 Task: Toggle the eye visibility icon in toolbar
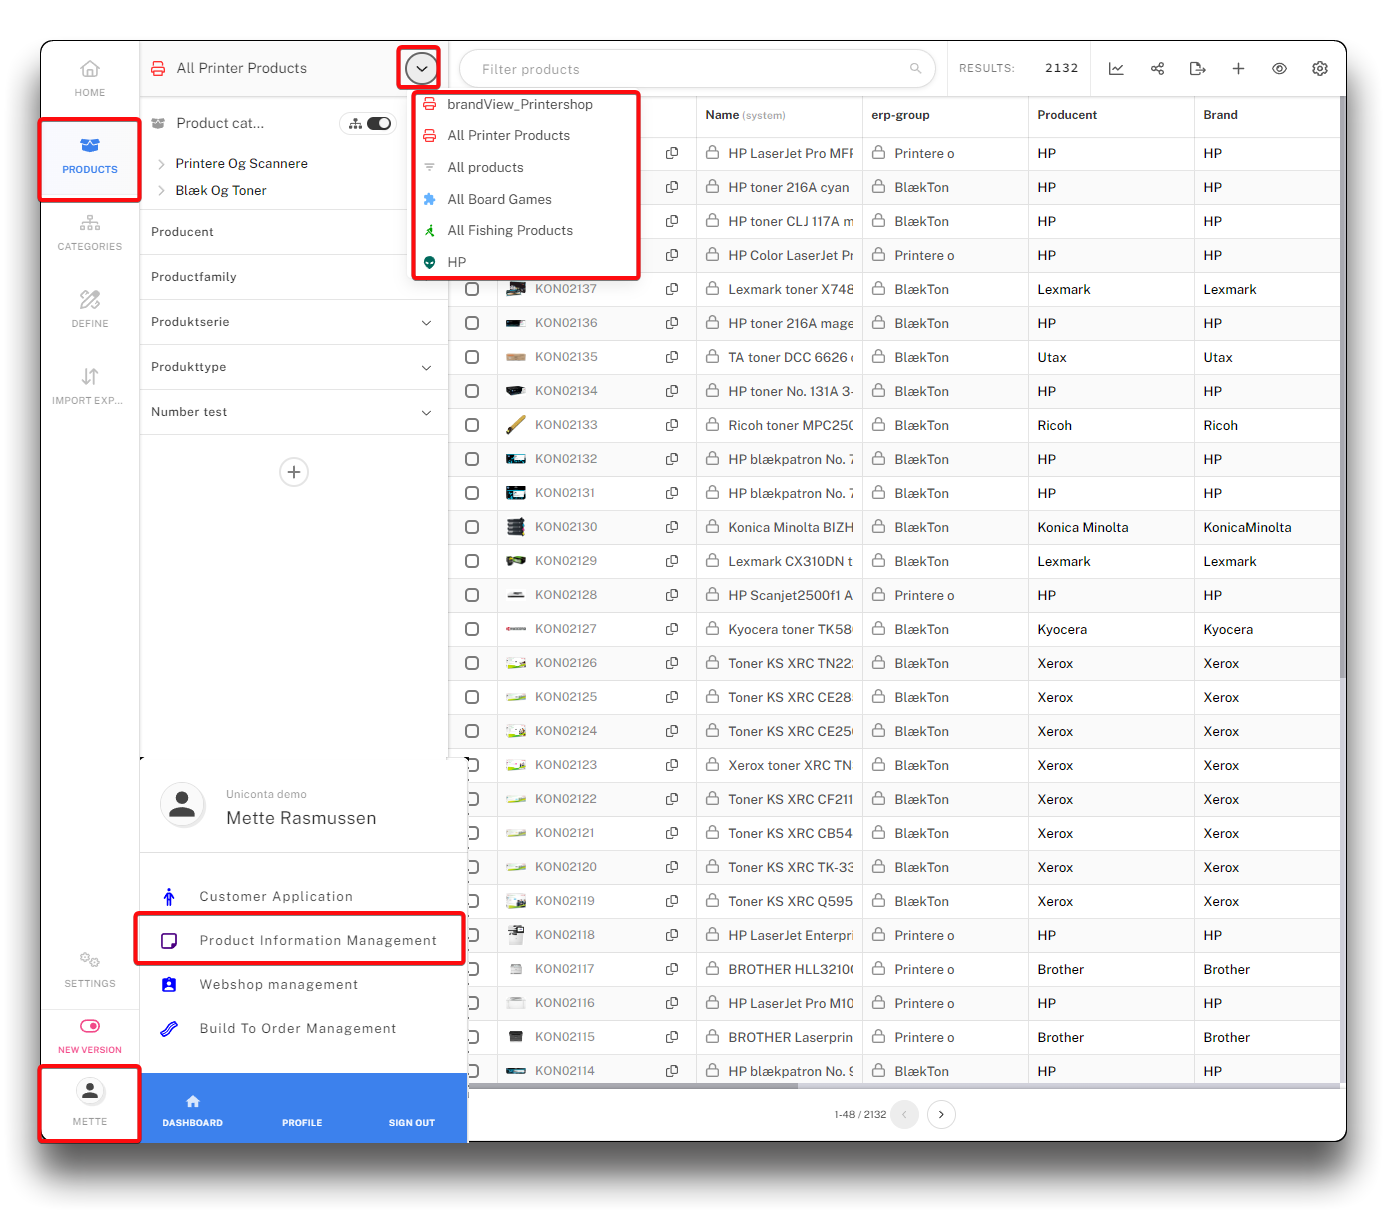(x=1279, y=69)
